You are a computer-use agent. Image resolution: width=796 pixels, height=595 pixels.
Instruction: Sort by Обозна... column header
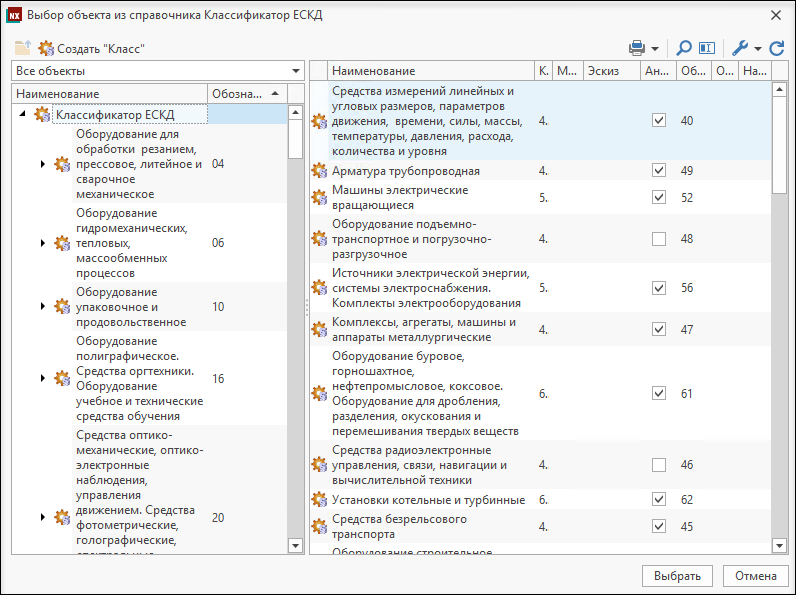coord(247,94)
